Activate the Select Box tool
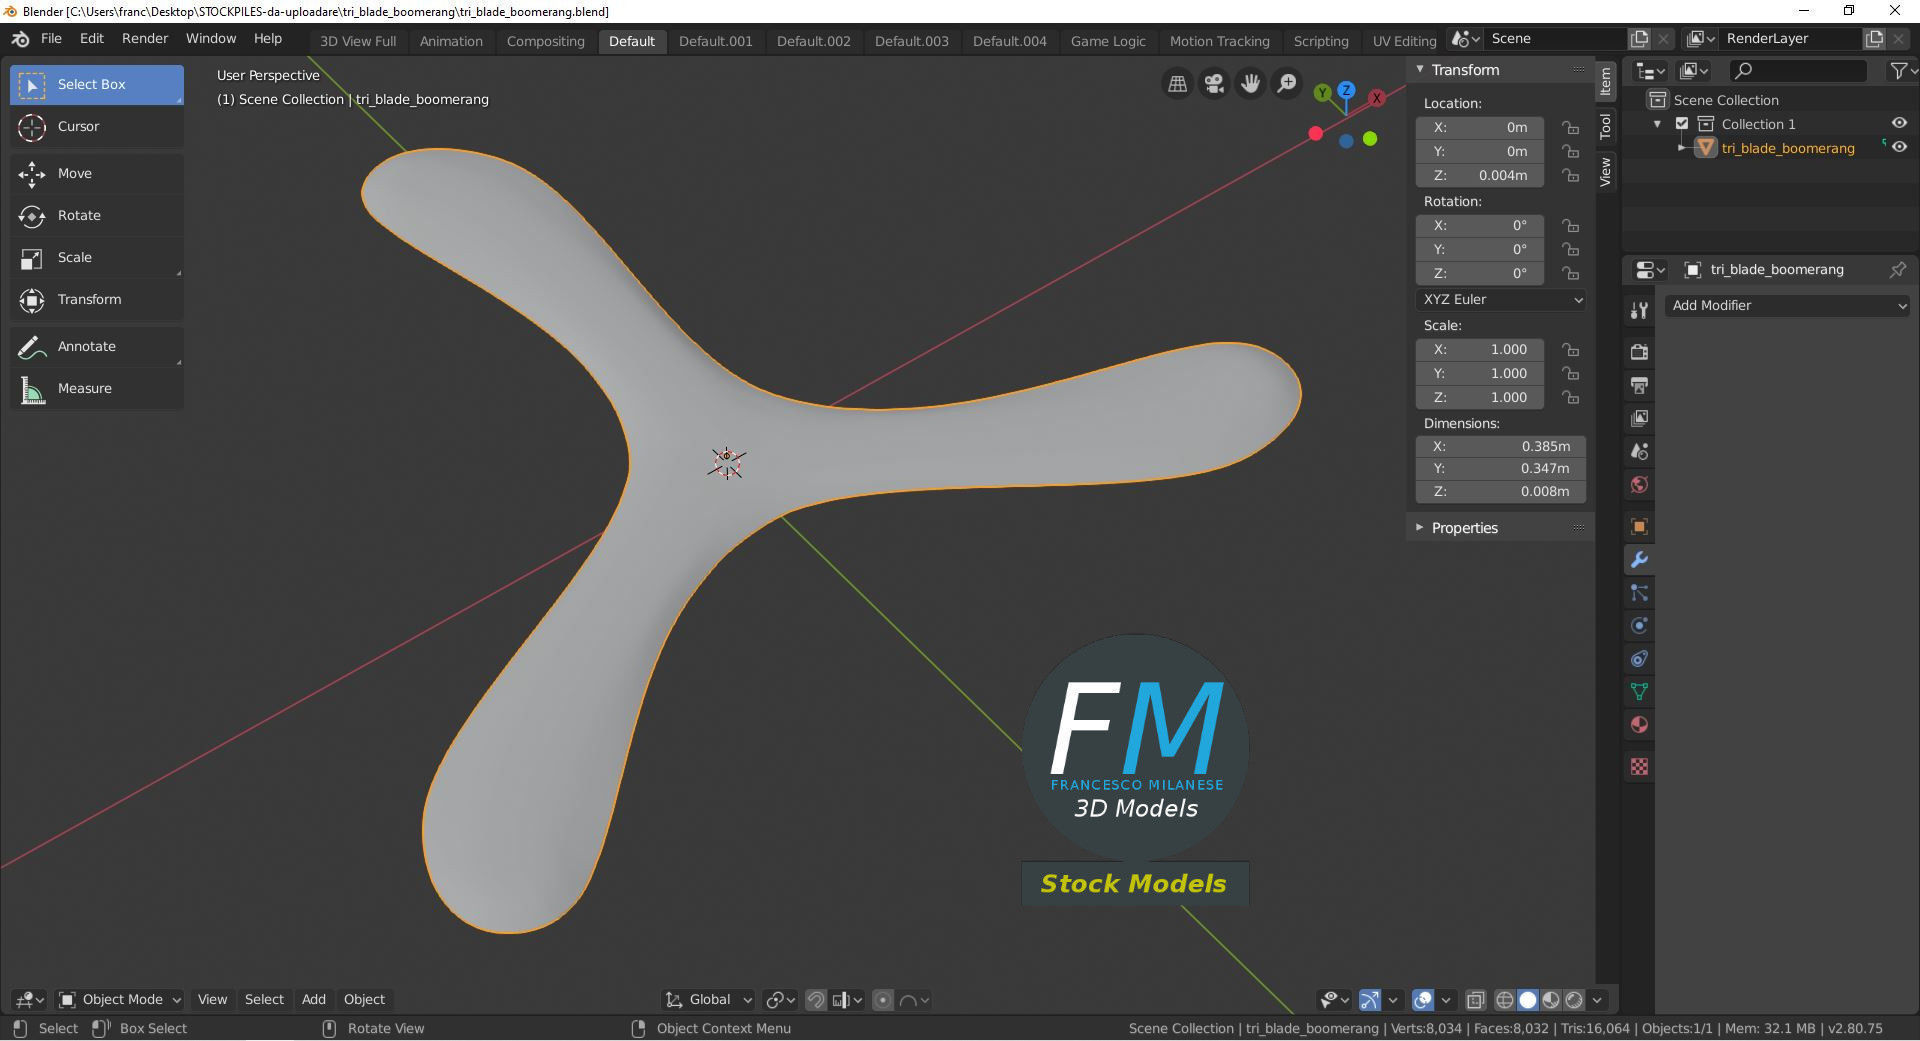Screen dimensions: 1920x1041 point(97,85)
